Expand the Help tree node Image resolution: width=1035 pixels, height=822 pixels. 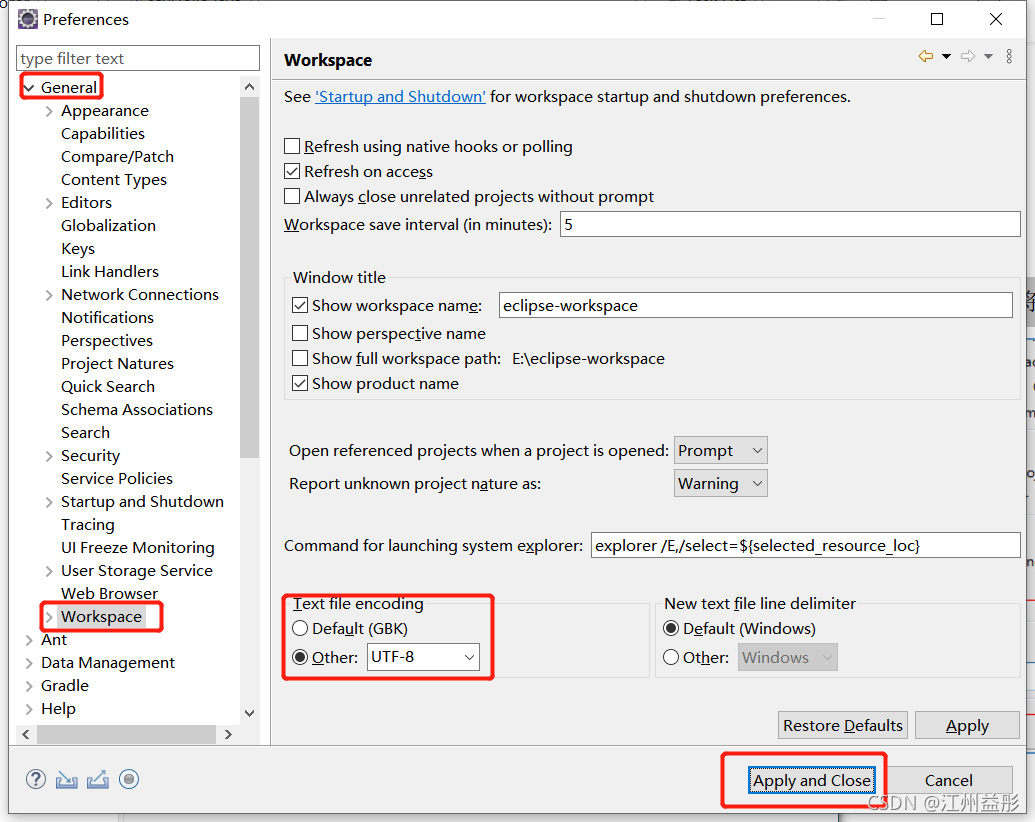tap(28, 708)
